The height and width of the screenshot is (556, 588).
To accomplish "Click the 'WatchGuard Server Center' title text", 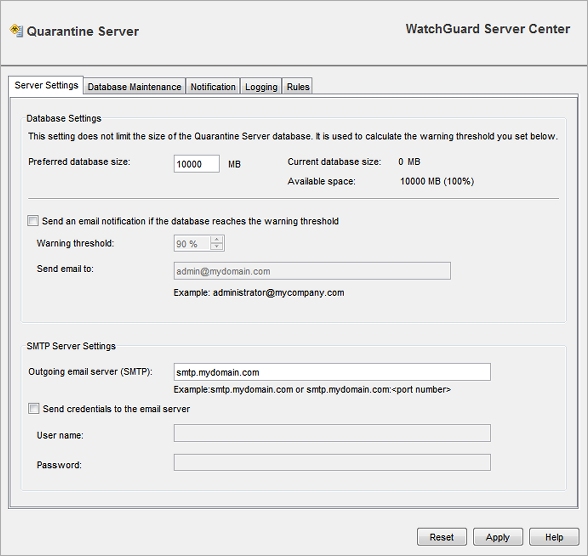I will point(488,29).
